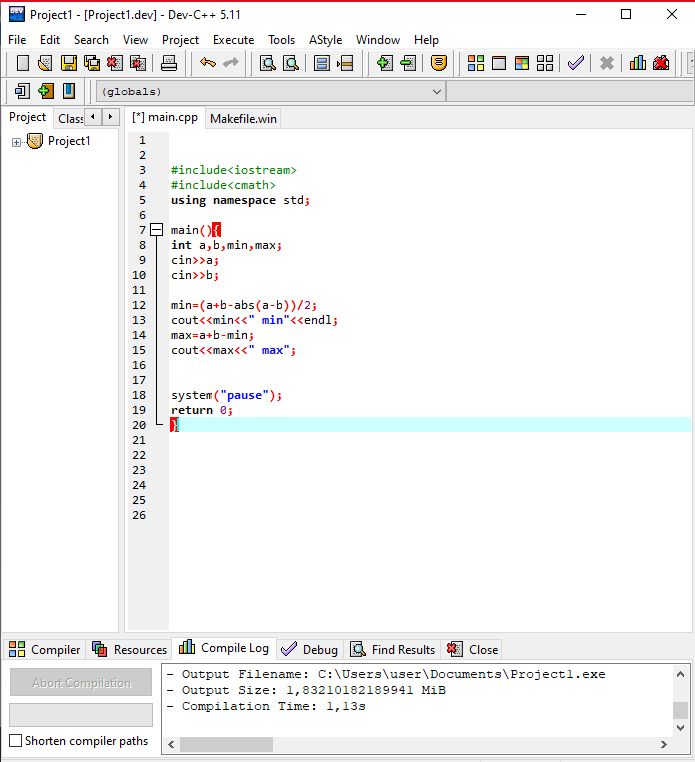Click the Open project or file icon
Screen dimensions: 695x762
45,63
